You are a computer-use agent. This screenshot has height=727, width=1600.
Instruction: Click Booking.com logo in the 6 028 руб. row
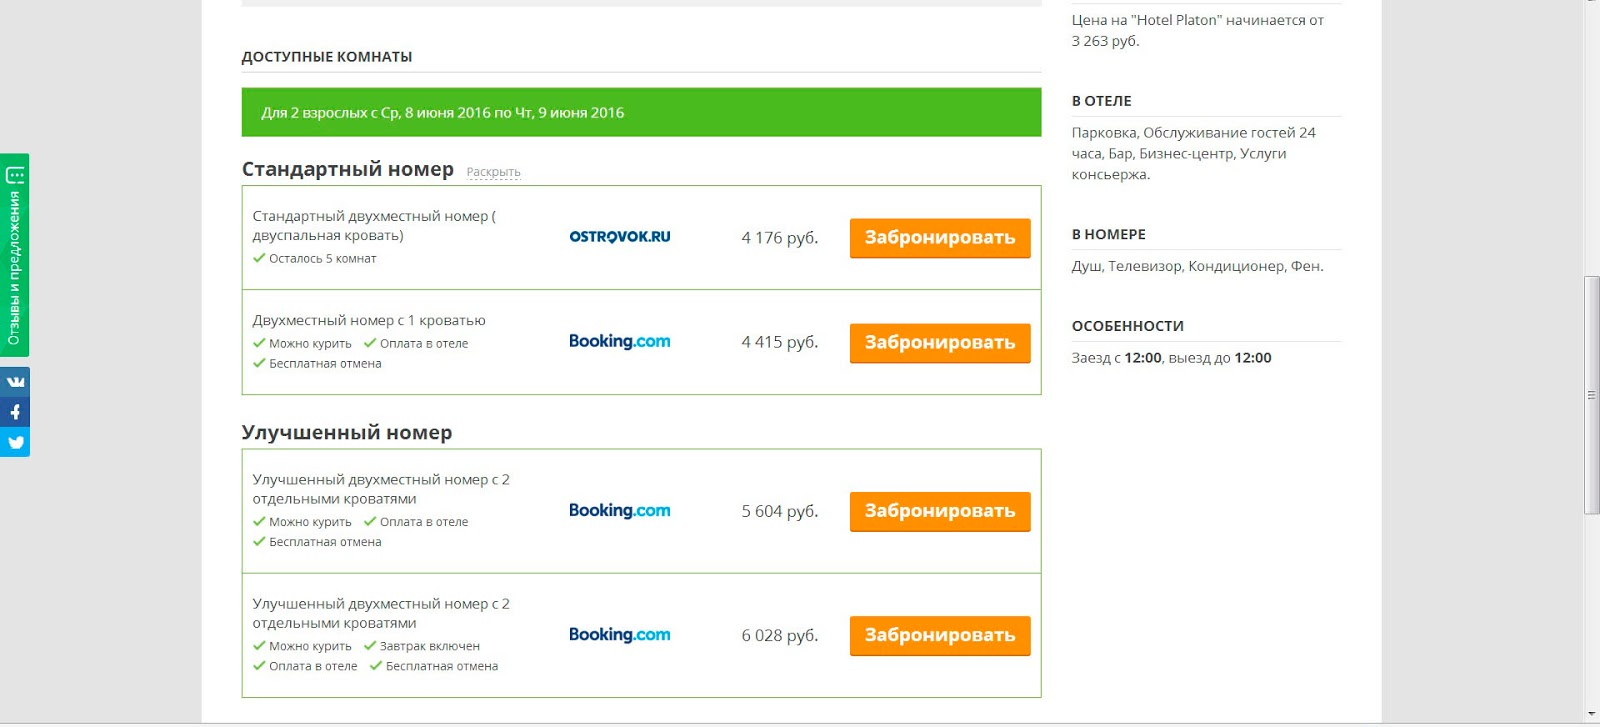click(619, 634)
